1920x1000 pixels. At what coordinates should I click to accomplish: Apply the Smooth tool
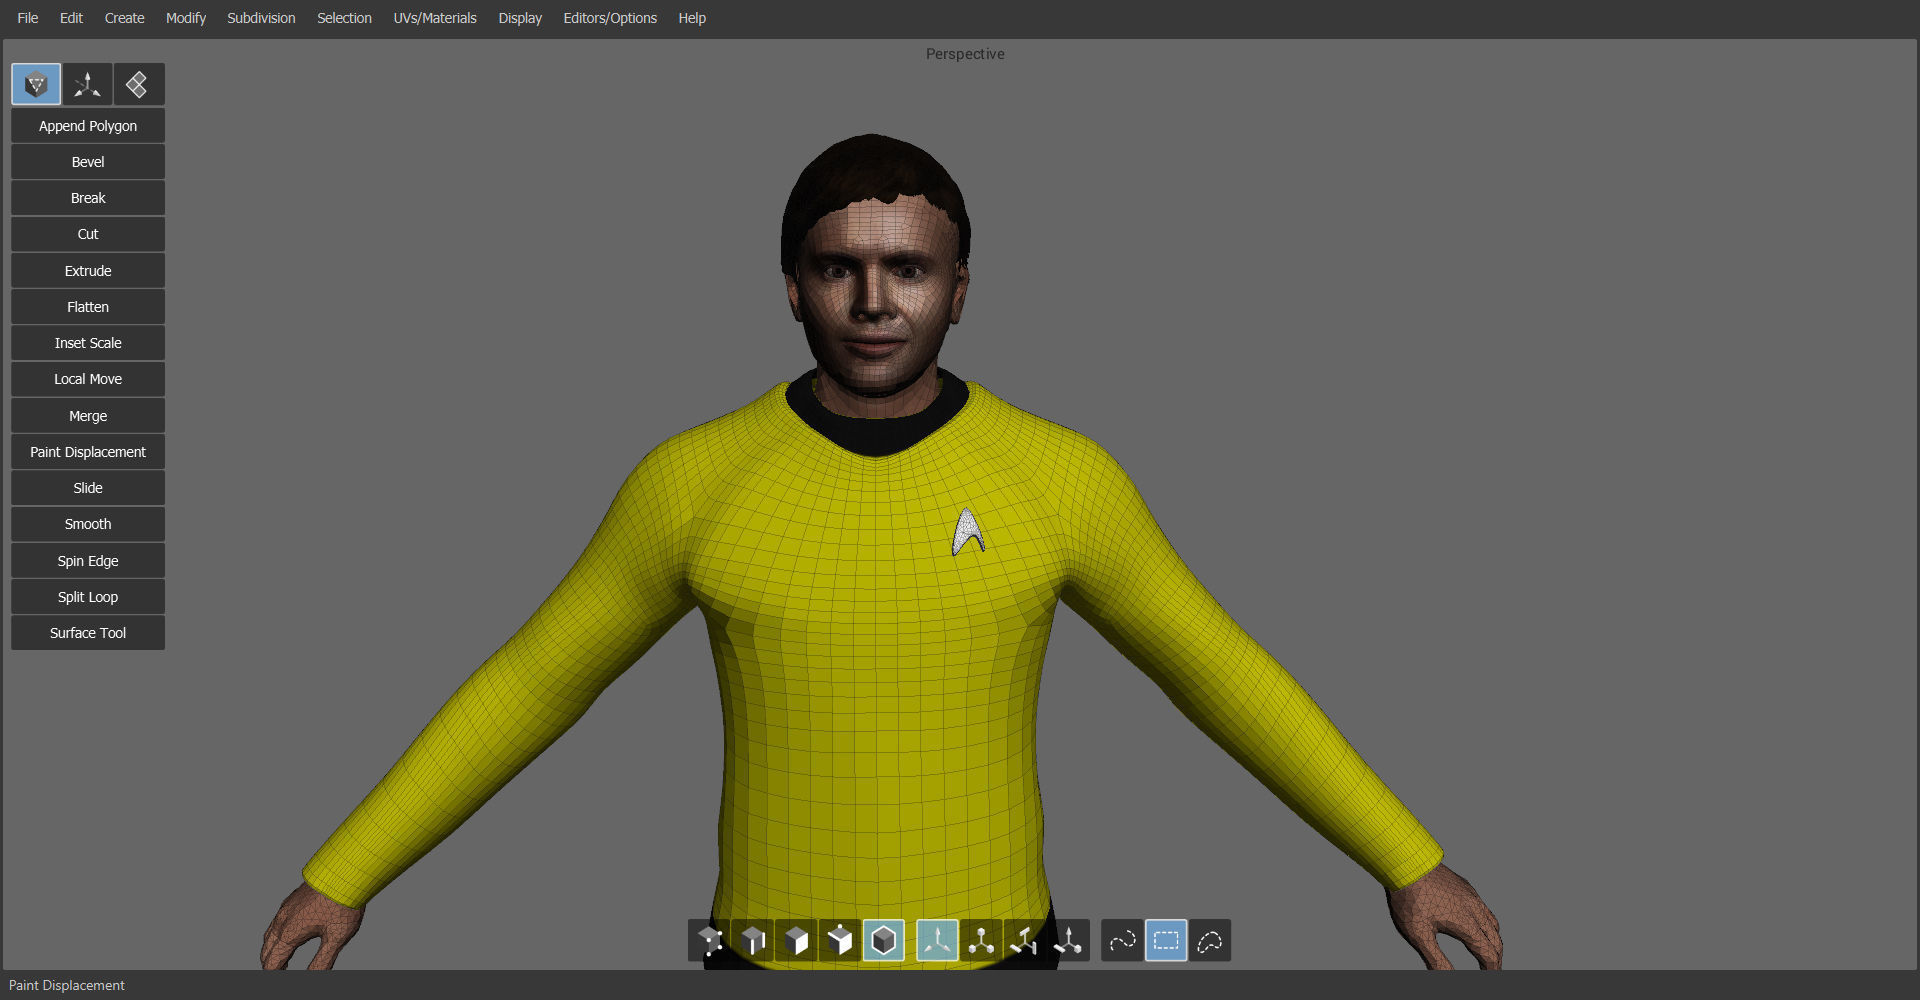tap(88, 524)
